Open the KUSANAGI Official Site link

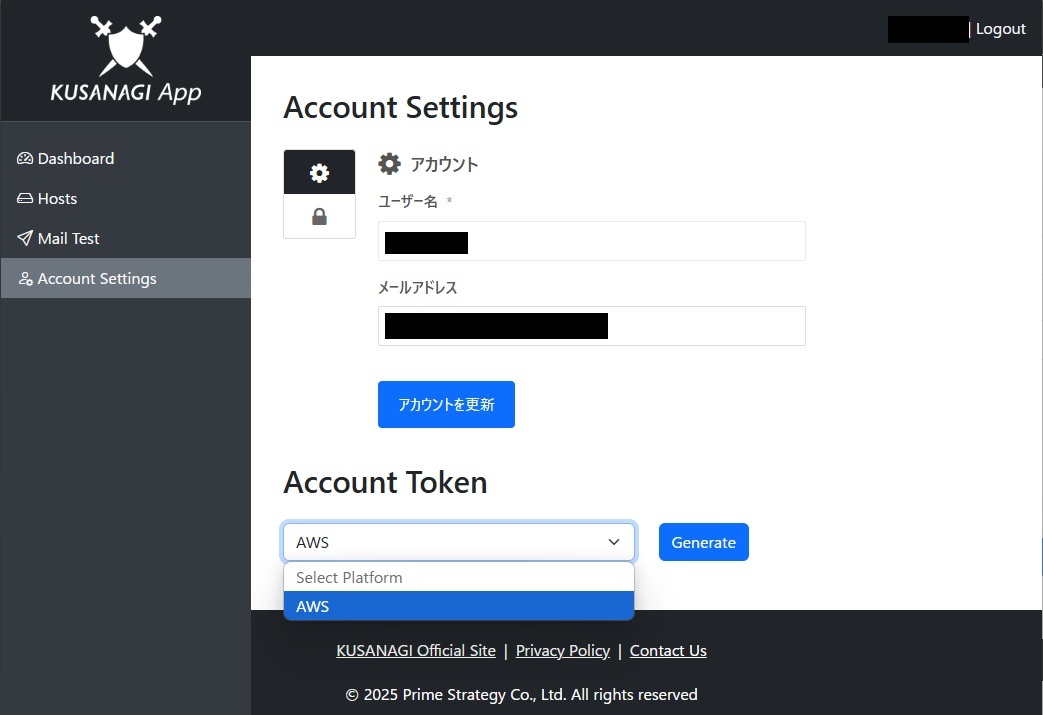point(416,651)
